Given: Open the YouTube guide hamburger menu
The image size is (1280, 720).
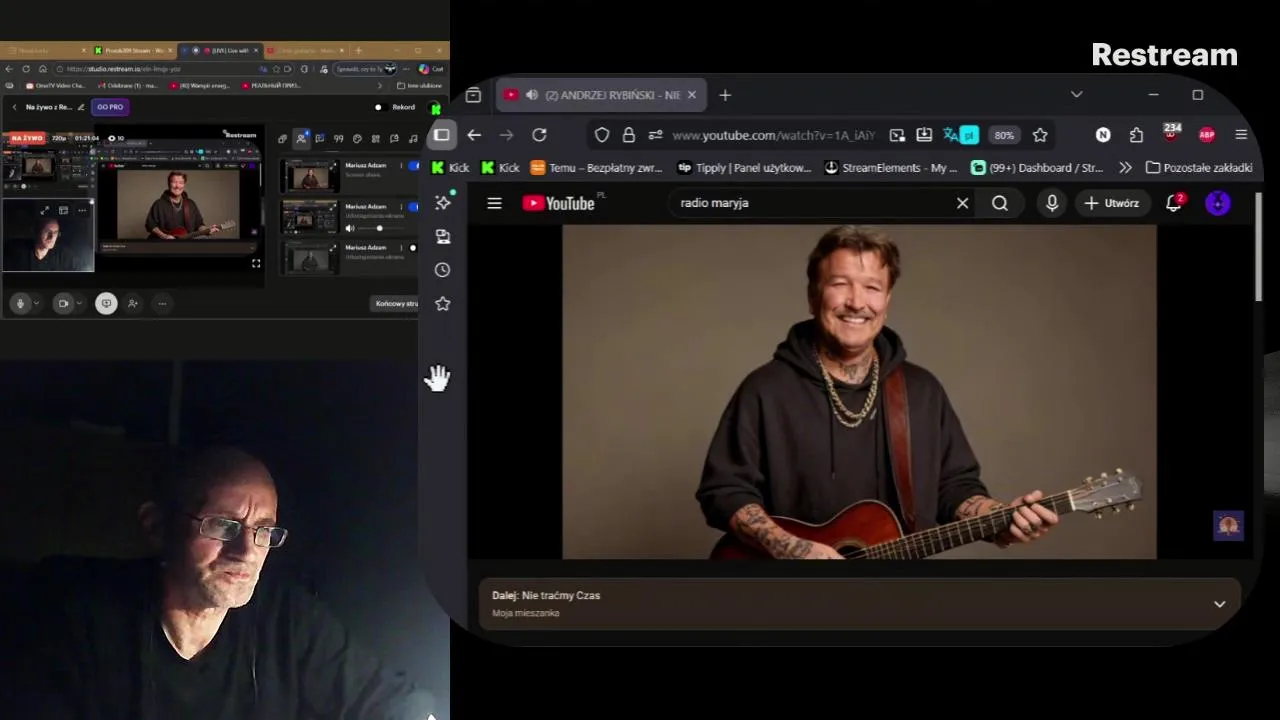Looking at the screenshot, I should click(494, 203).
